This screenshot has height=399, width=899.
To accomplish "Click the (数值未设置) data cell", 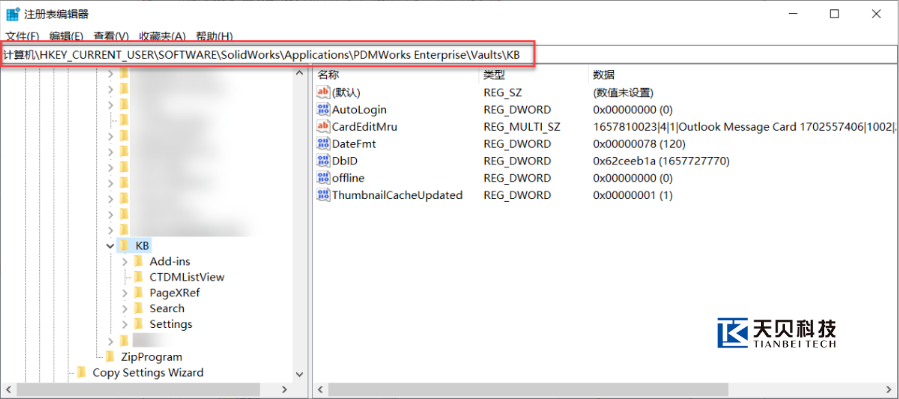I will (623, 92).
